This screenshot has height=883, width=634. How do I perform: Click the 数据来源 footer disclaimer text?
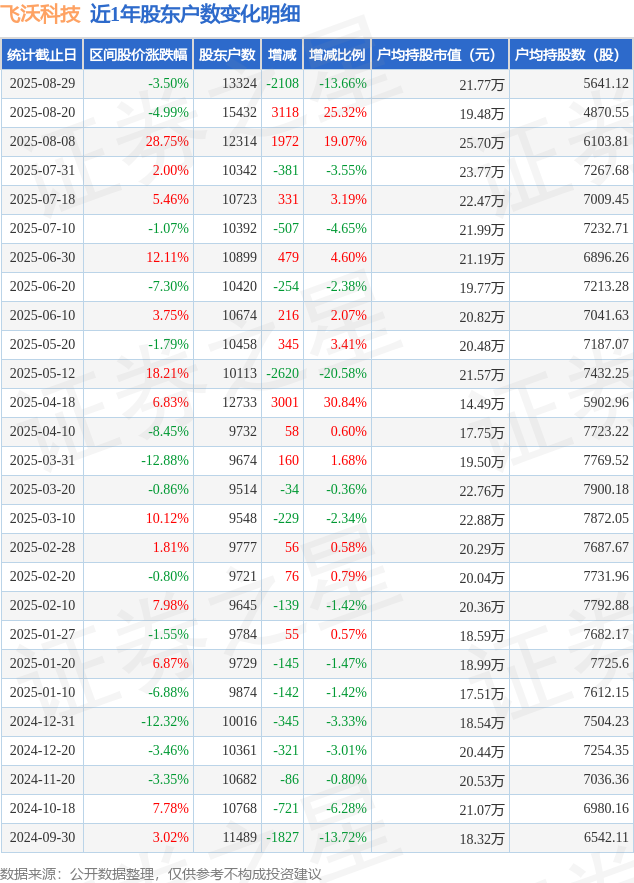pyautogui.click(x=160, y=873)
